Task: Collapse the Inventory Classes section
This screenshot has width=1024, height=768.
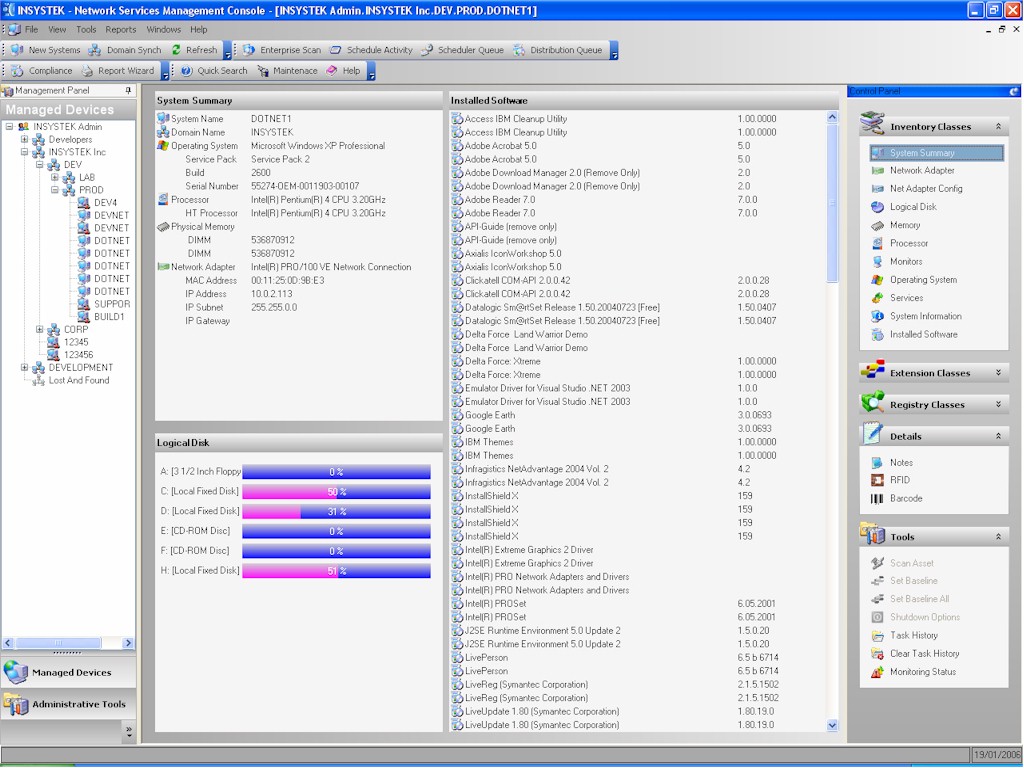Action: [997, 127]
